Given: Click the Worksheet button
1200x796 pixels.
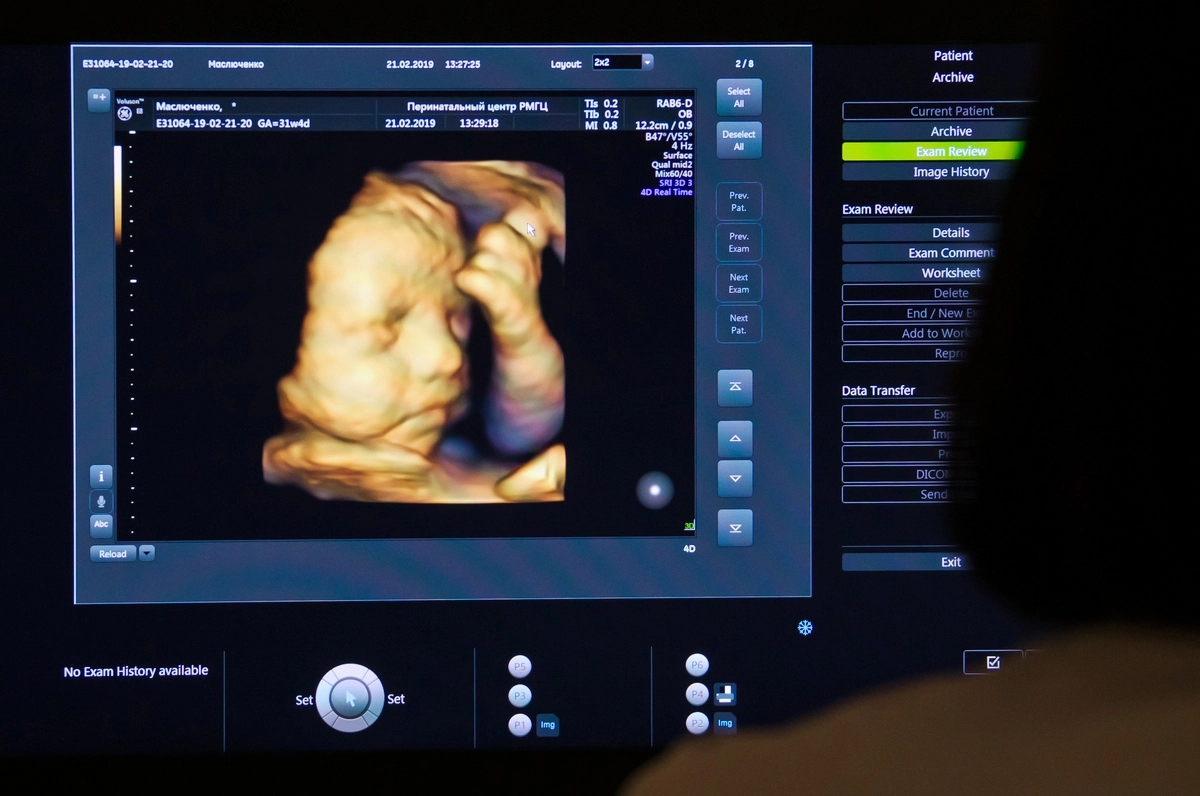Looking at the screenshot, I should [x=950, y=273].
